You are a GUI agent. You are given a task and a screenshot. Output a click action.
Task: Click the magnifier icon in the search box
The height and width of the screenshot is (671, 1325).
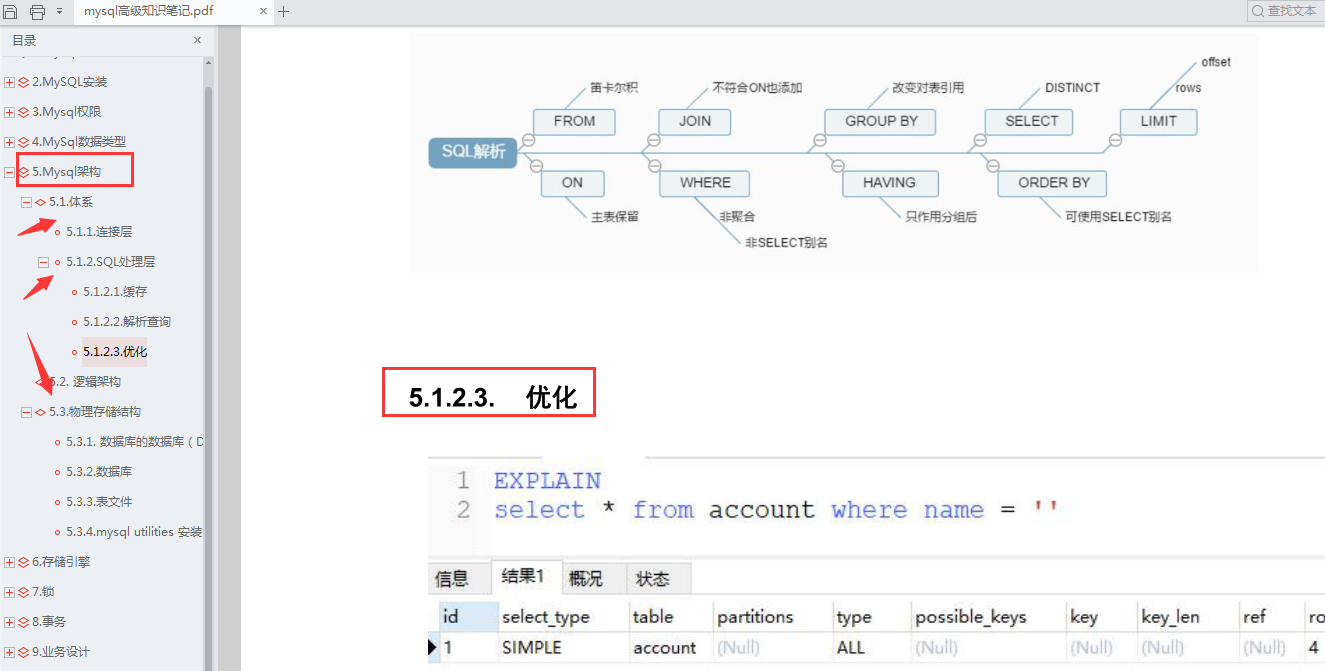(x=1258, y=11)
